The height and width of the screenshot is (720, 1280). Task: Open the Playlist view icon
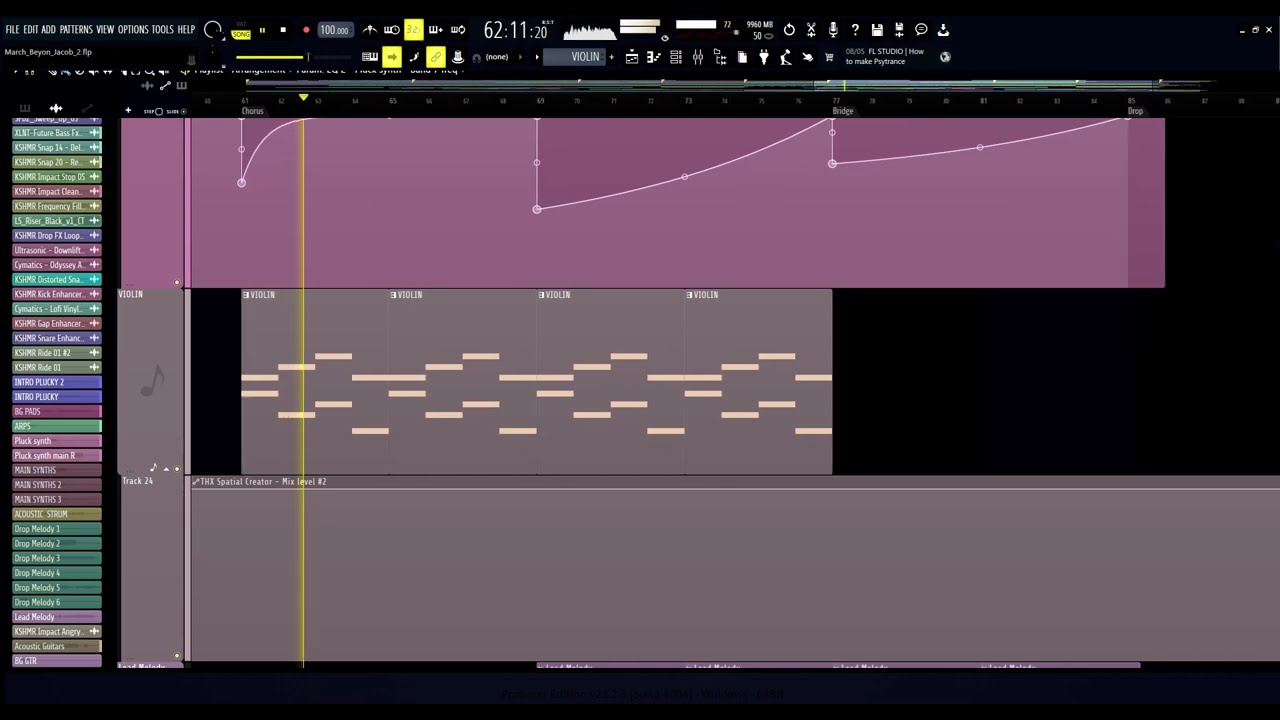coord(632,57)
